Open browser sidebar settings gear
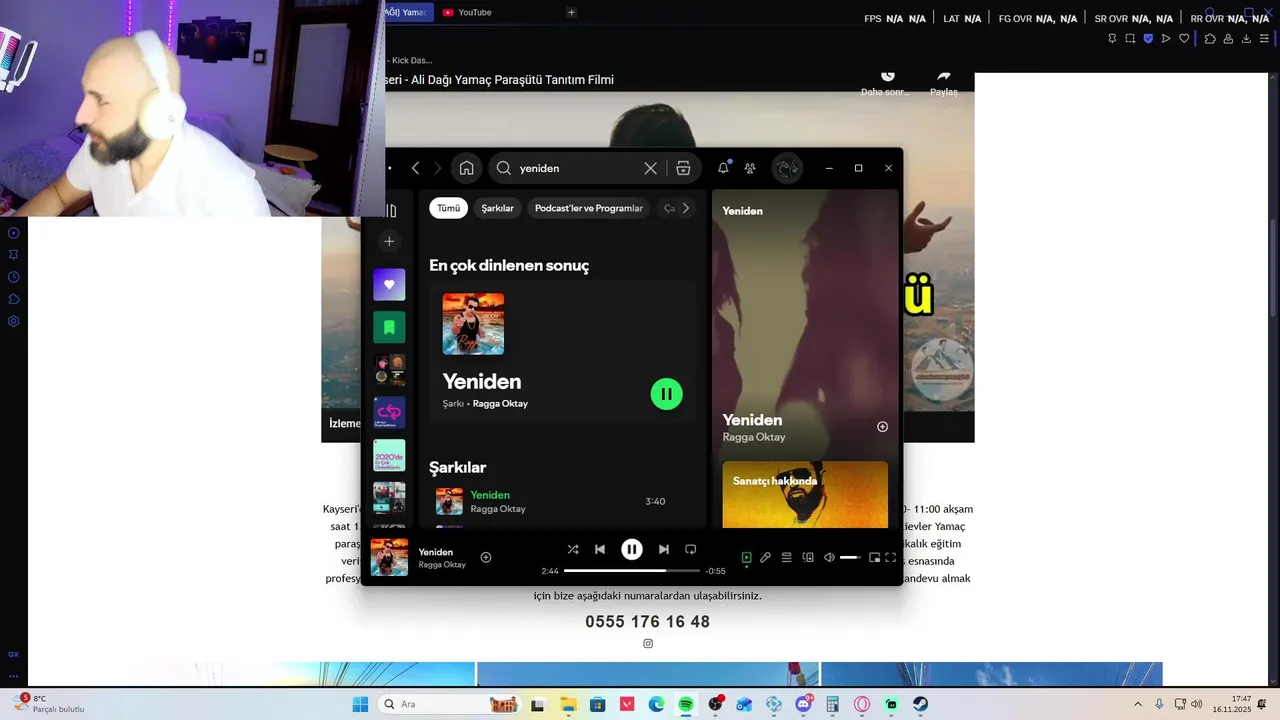This screenshot has height=720, width=1280. pyautogui.click(x=14, y=321)
